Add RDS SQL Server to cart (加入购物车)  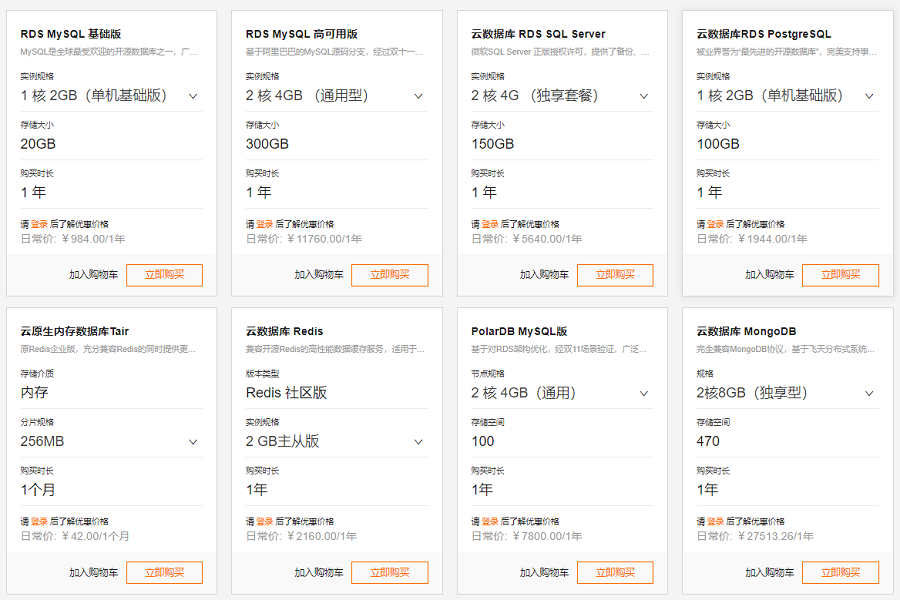[544, 275]
